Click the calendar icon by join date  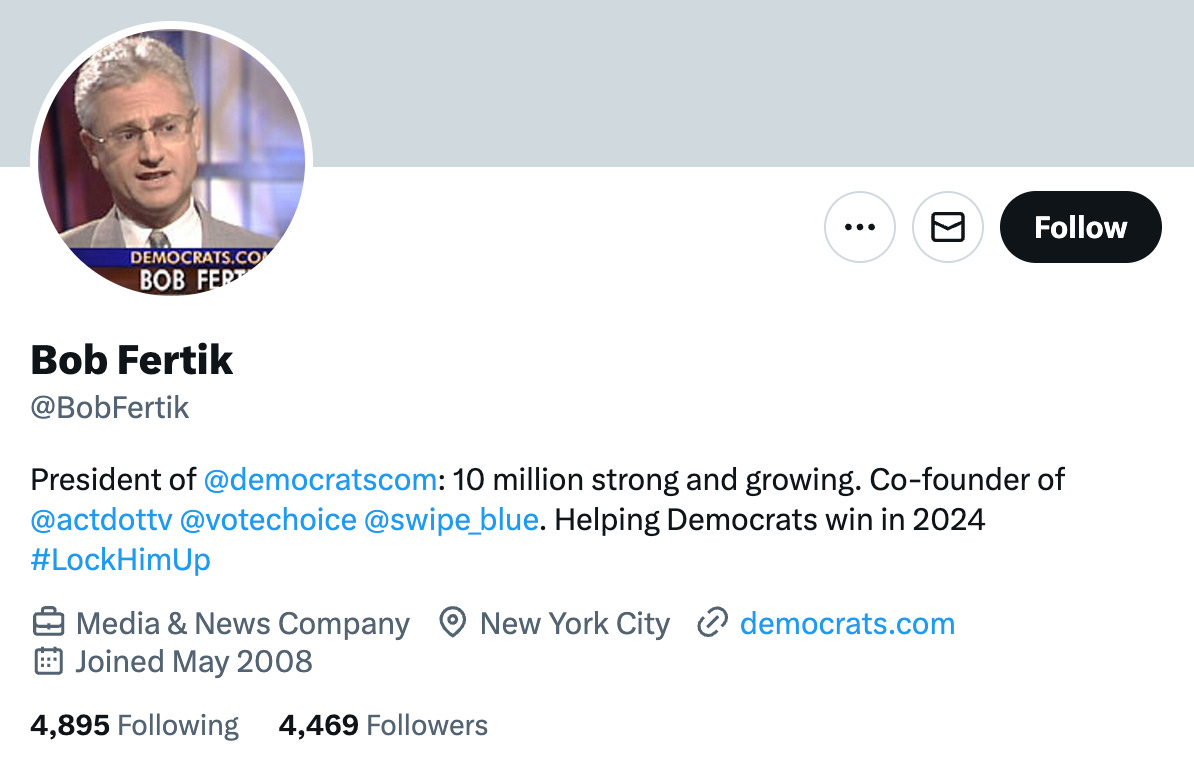[x=48, y=661]
